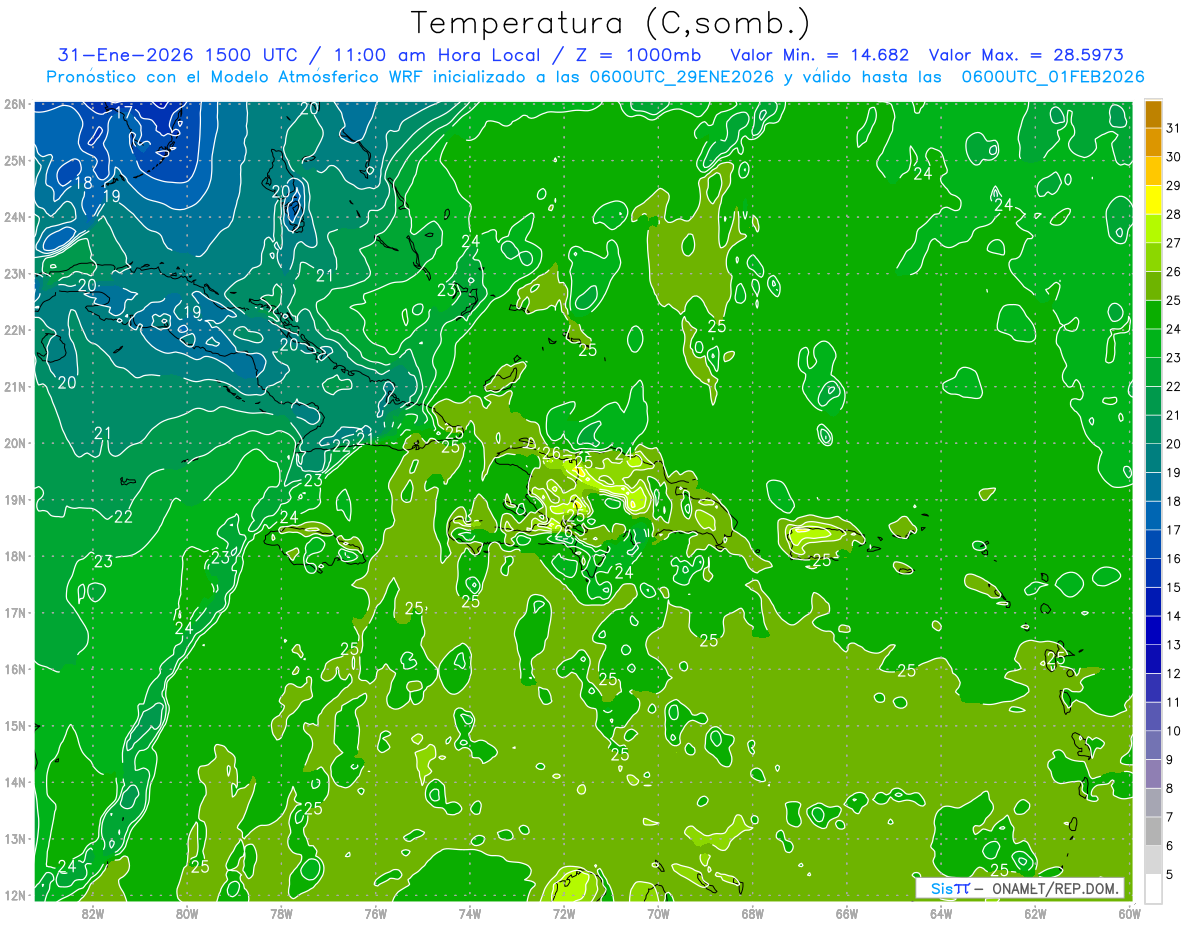The width and height of the screenshot is (1200, 927).
Task: Select the colorbar legend value "29"
Action: pyautogui.click(x=1174, y=185)
